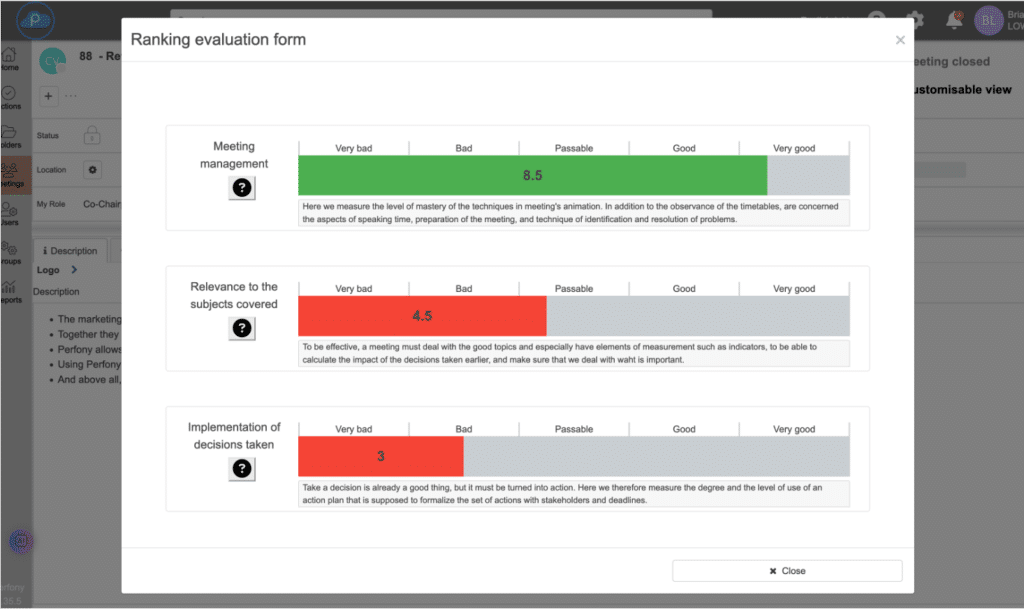This screenshot has height=609, width=1024.
Task: Click the plus add button
Action: click(x=49, y=96)
